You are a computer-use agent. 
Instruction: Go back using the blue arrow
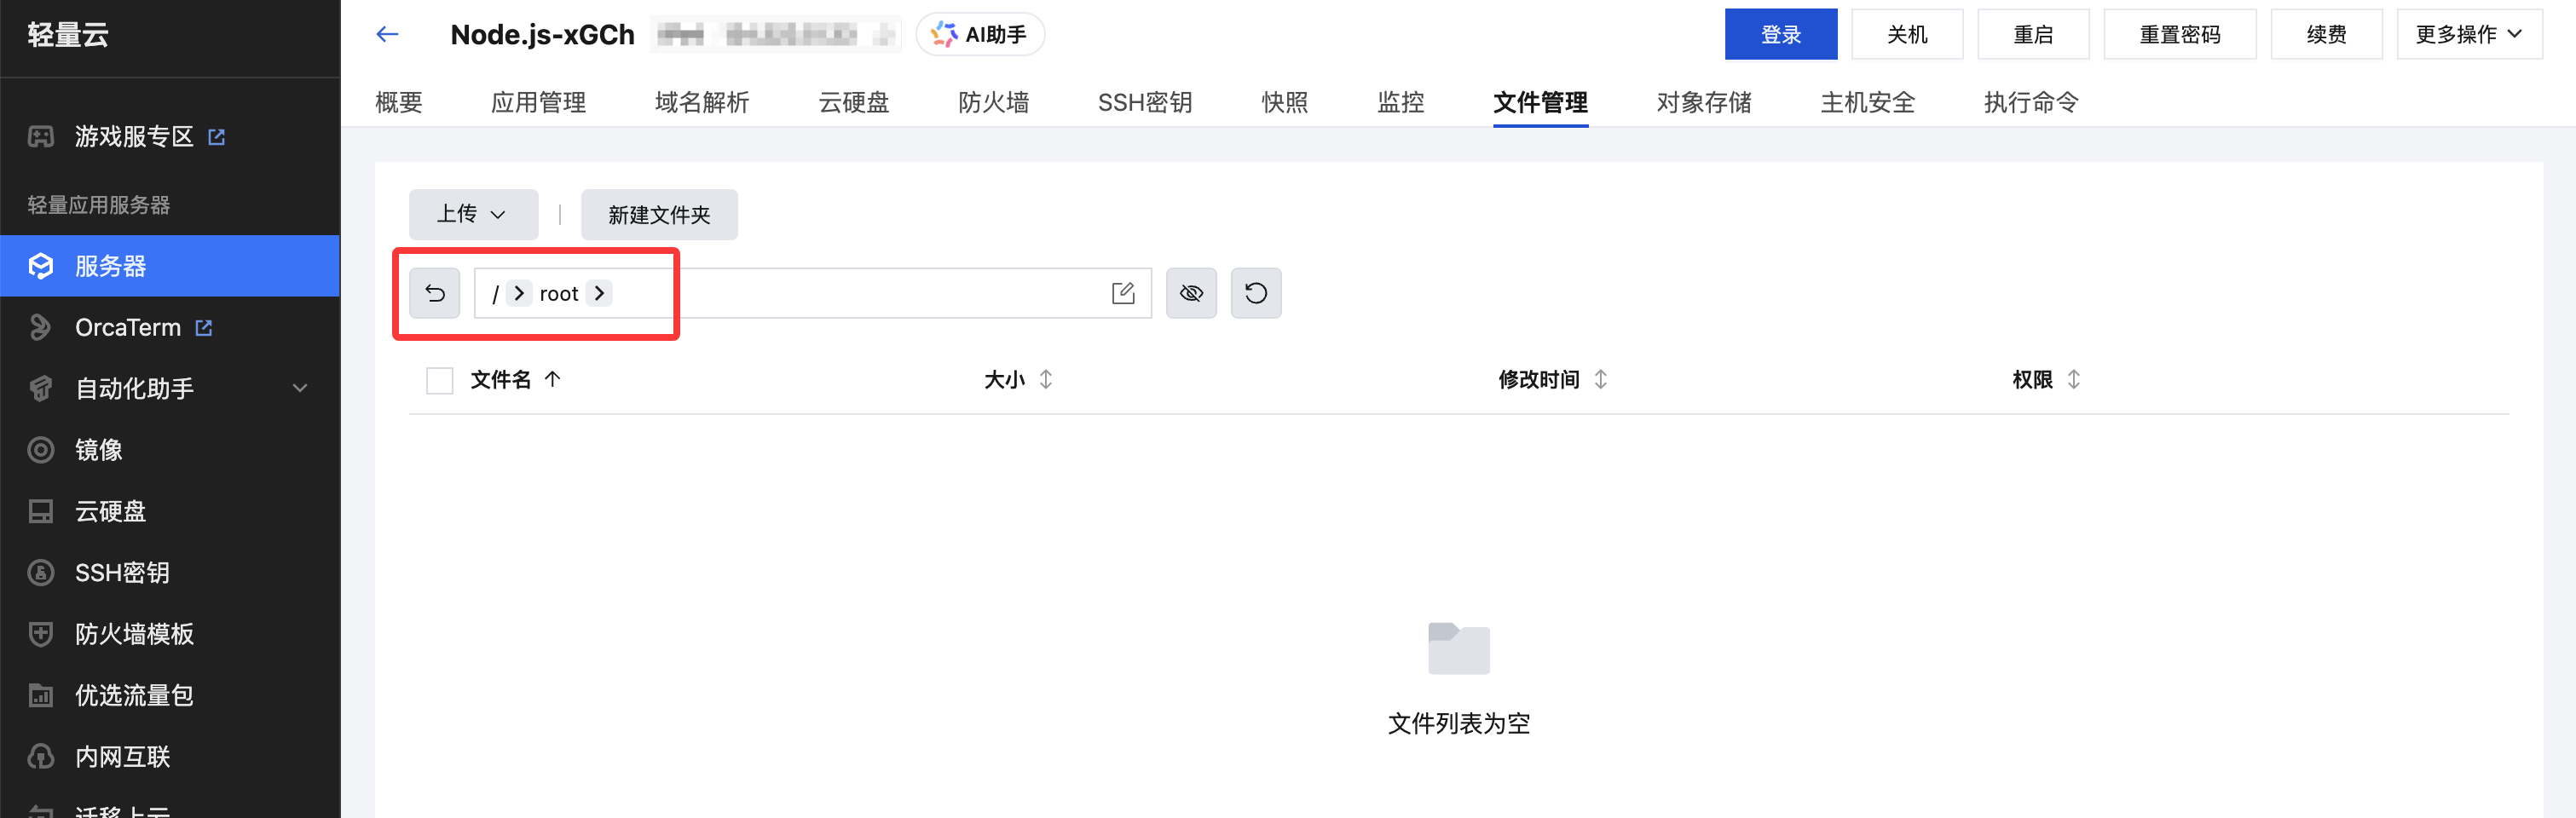click(x=387, y=34)
